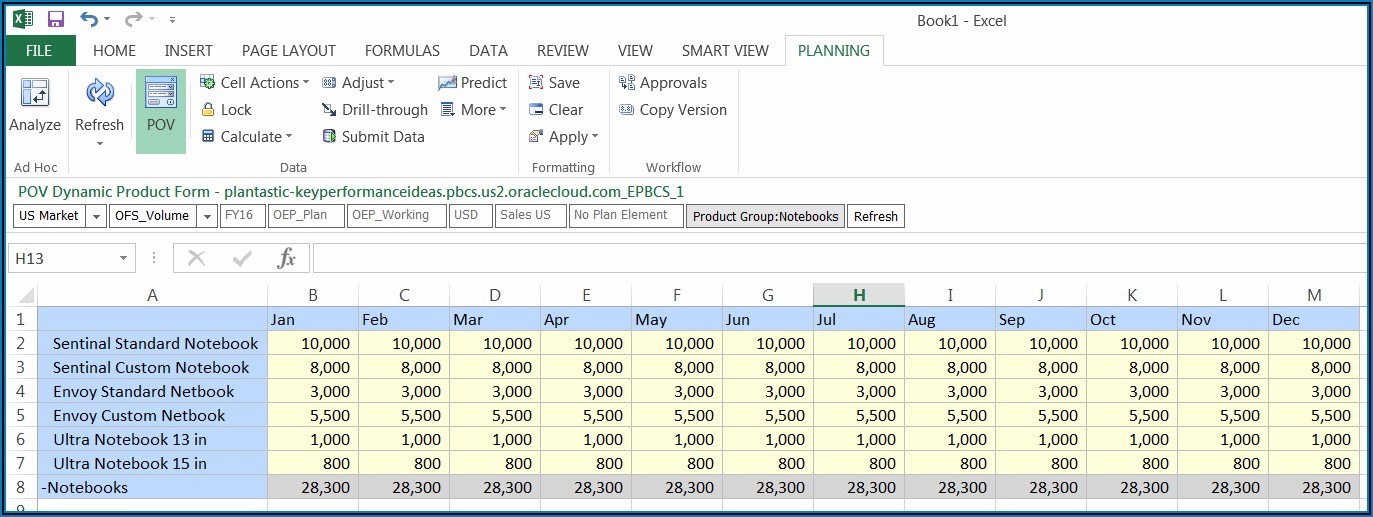
Task: Click the POV bar Refresh button
Action: (x=875, y=216)
